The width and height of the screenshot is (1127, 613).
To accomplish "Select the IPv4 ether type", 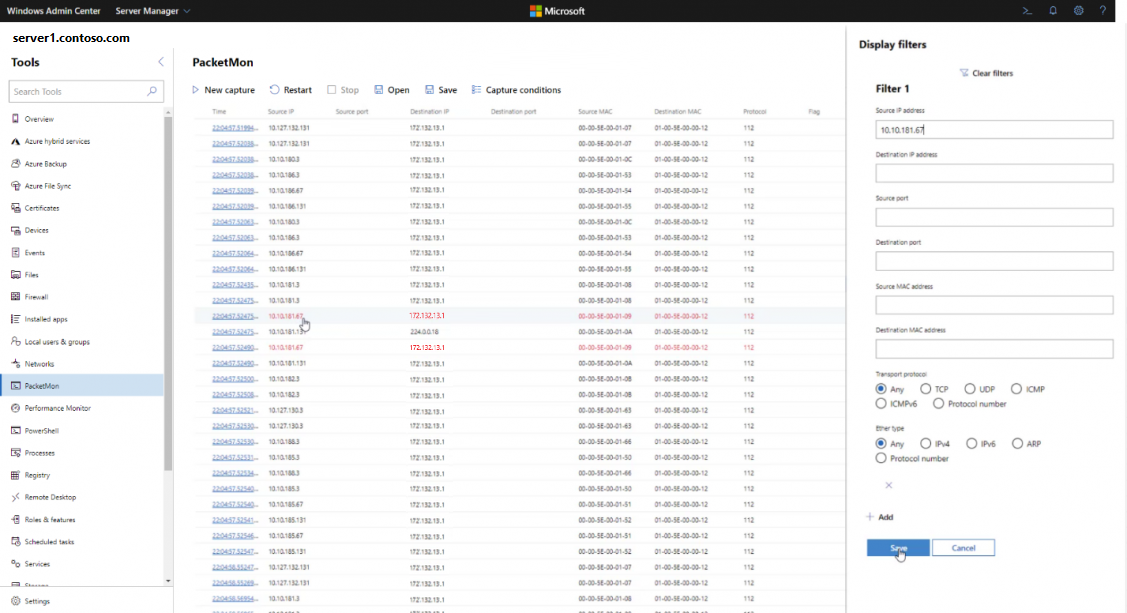I will [x=926, y=443].
